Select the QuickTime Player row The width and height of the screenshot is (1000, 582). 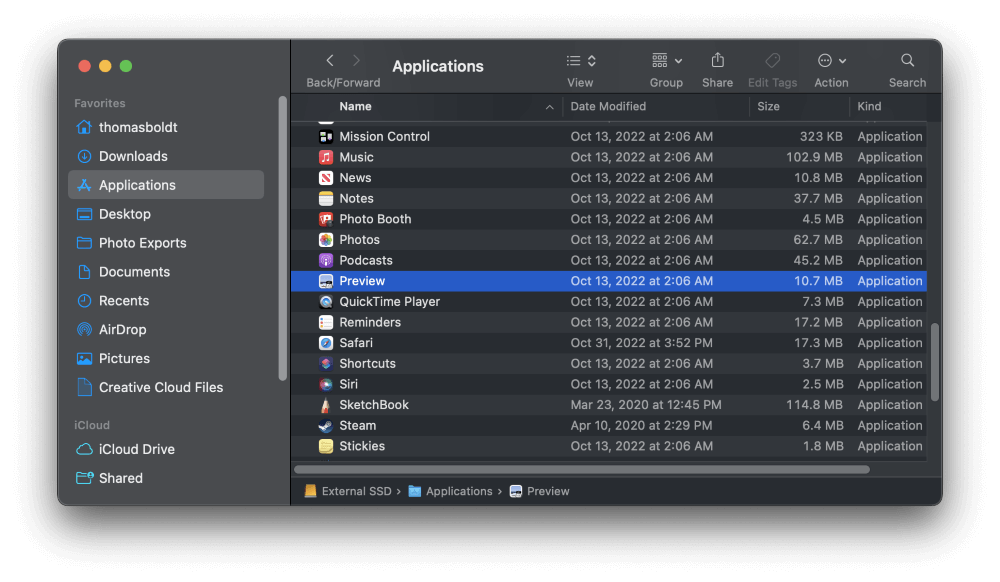pos(450,301)
